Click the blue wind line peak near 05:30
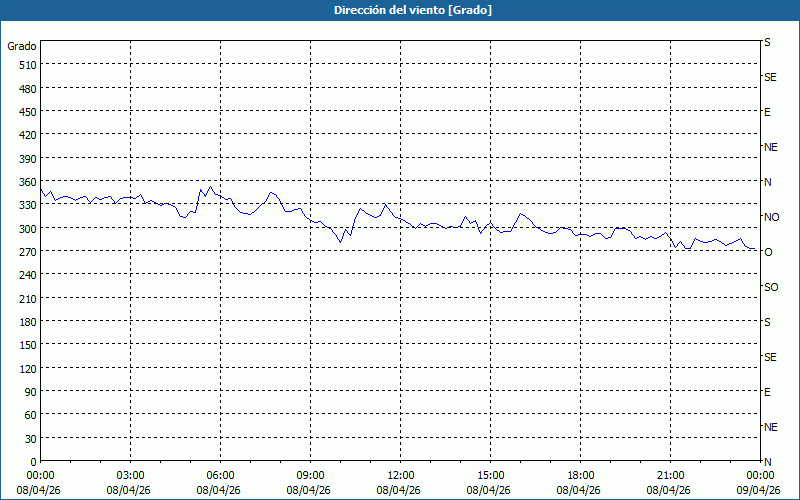 (x=210, y=187)
